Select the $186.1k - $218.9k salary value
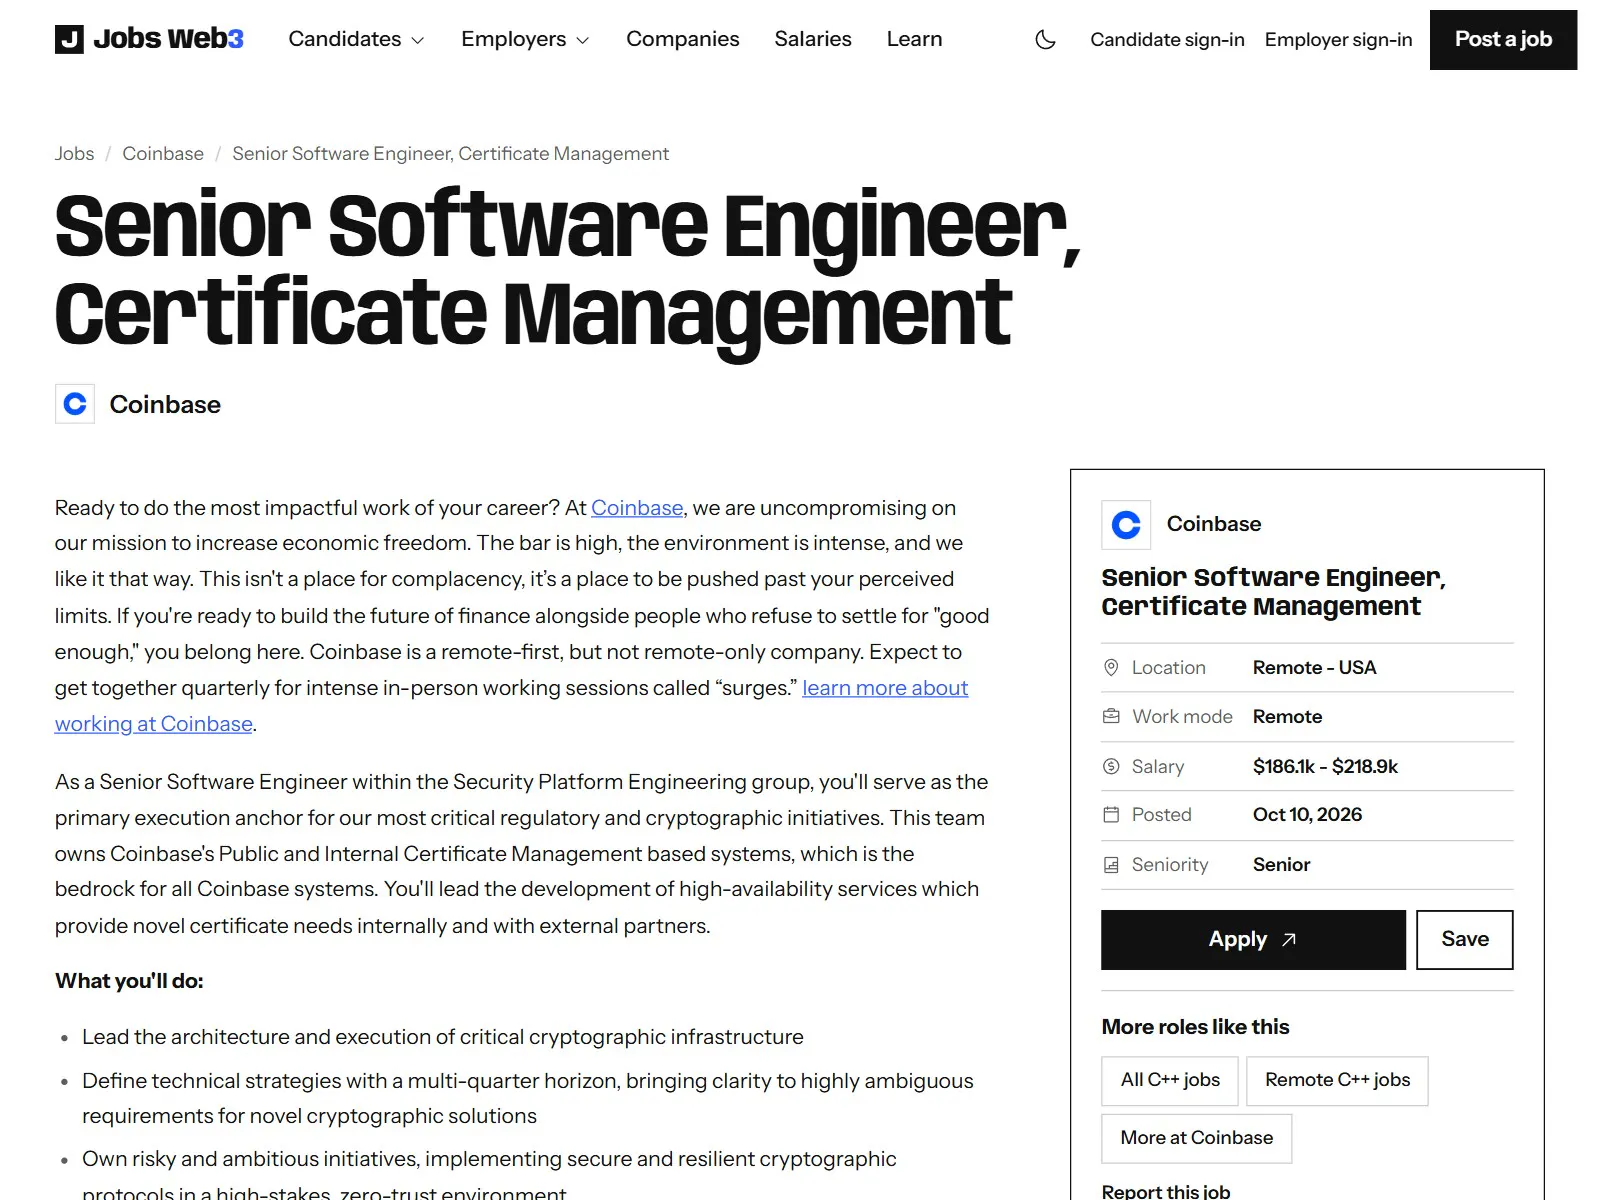1600x1200 pixels. tap(1325, 766)
